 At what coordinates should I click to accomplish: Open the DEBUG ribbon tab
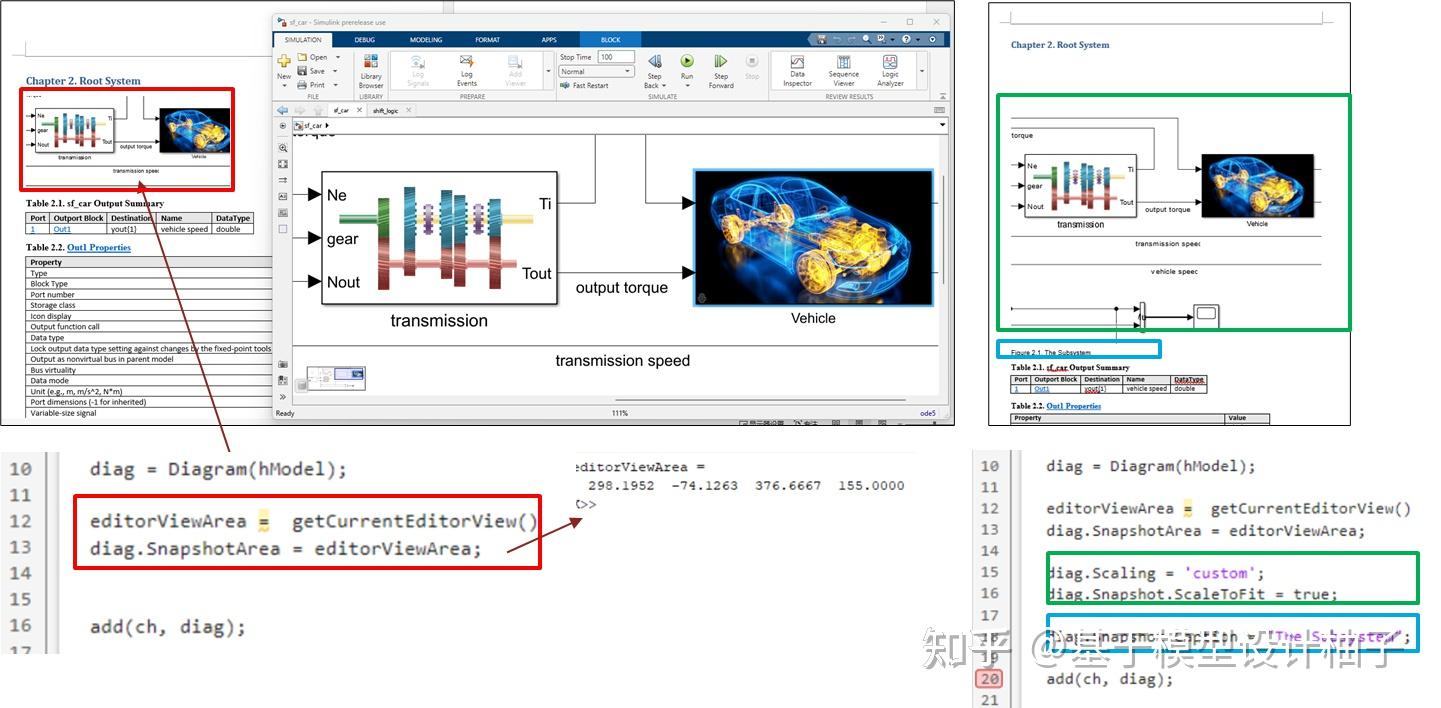365,40
